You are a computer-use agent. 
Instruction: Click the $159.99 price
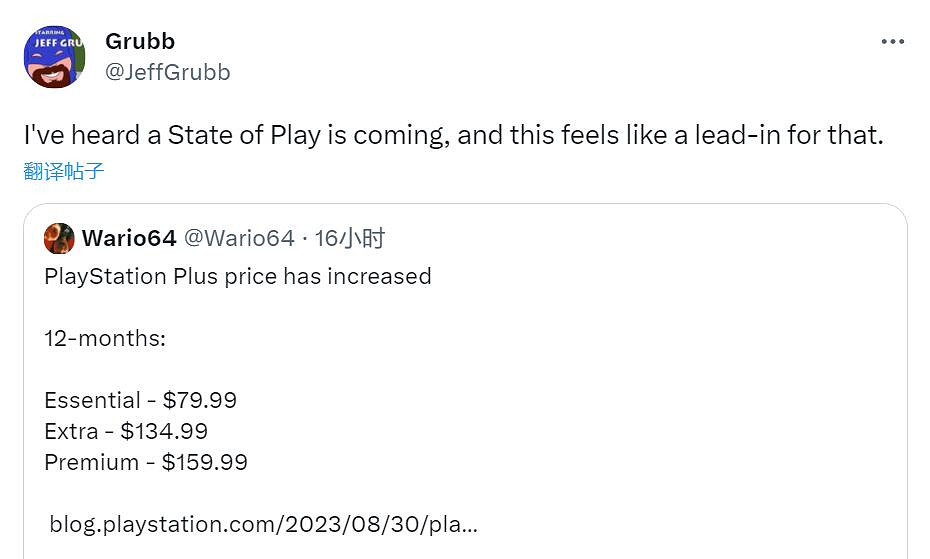[x=205, y=462]
